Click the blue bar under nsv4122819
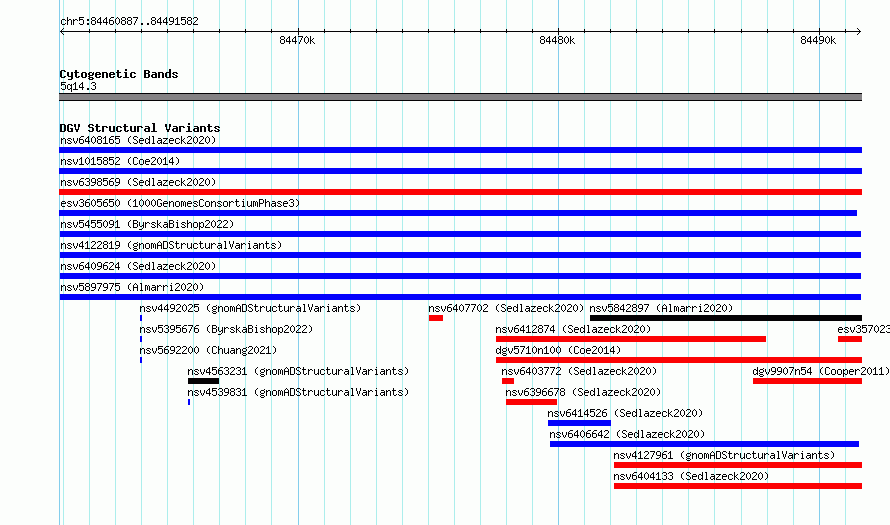Screen dimensions: 890x525 [460, 255]
